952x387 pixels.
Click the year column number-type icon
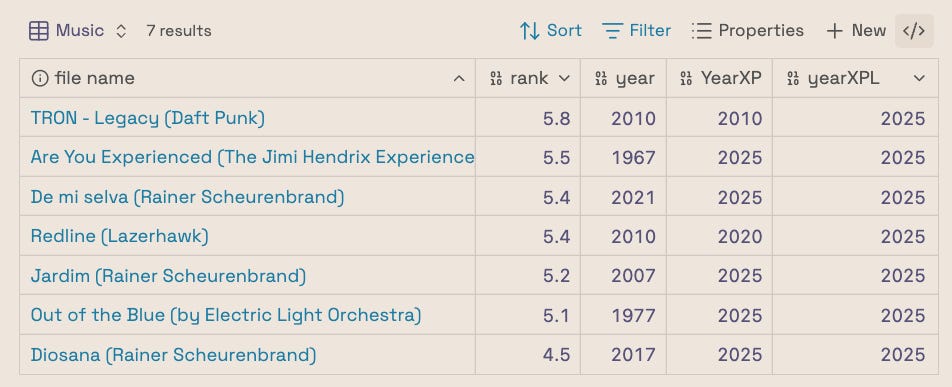coord(601,78)
